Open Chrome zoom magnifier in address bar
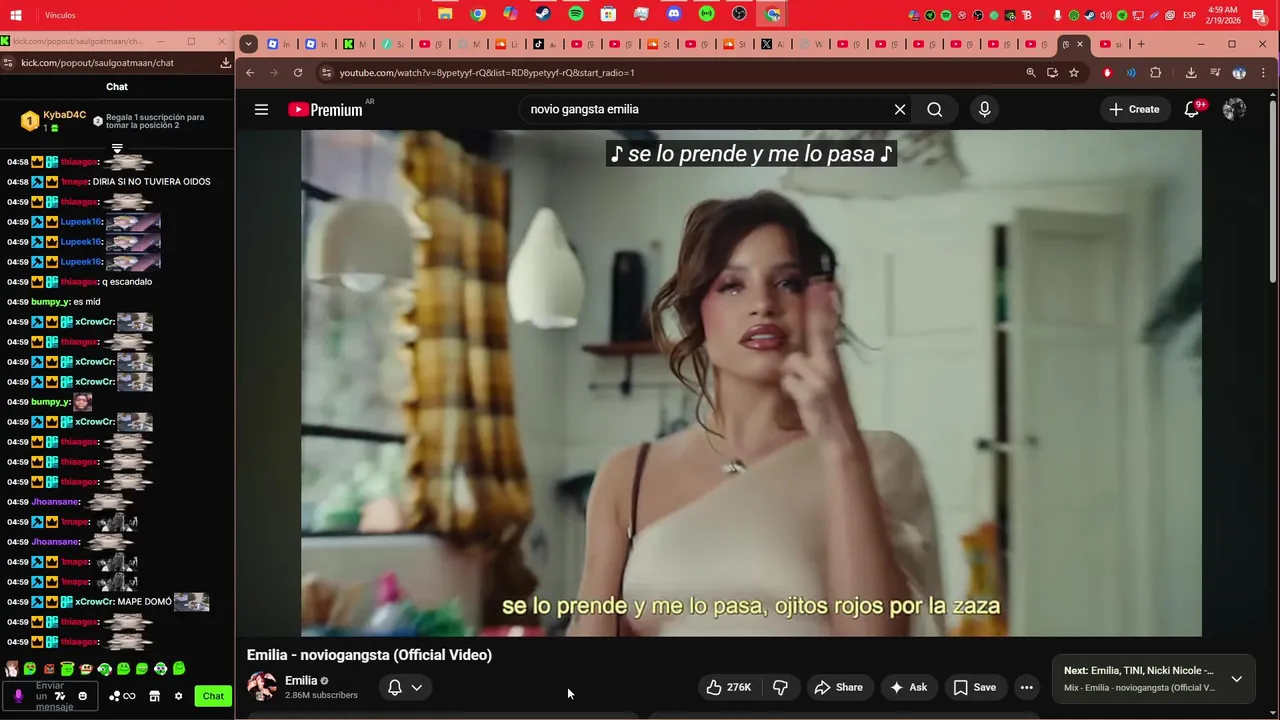This screenshot has width=1280, height=720. point(1031,73)
